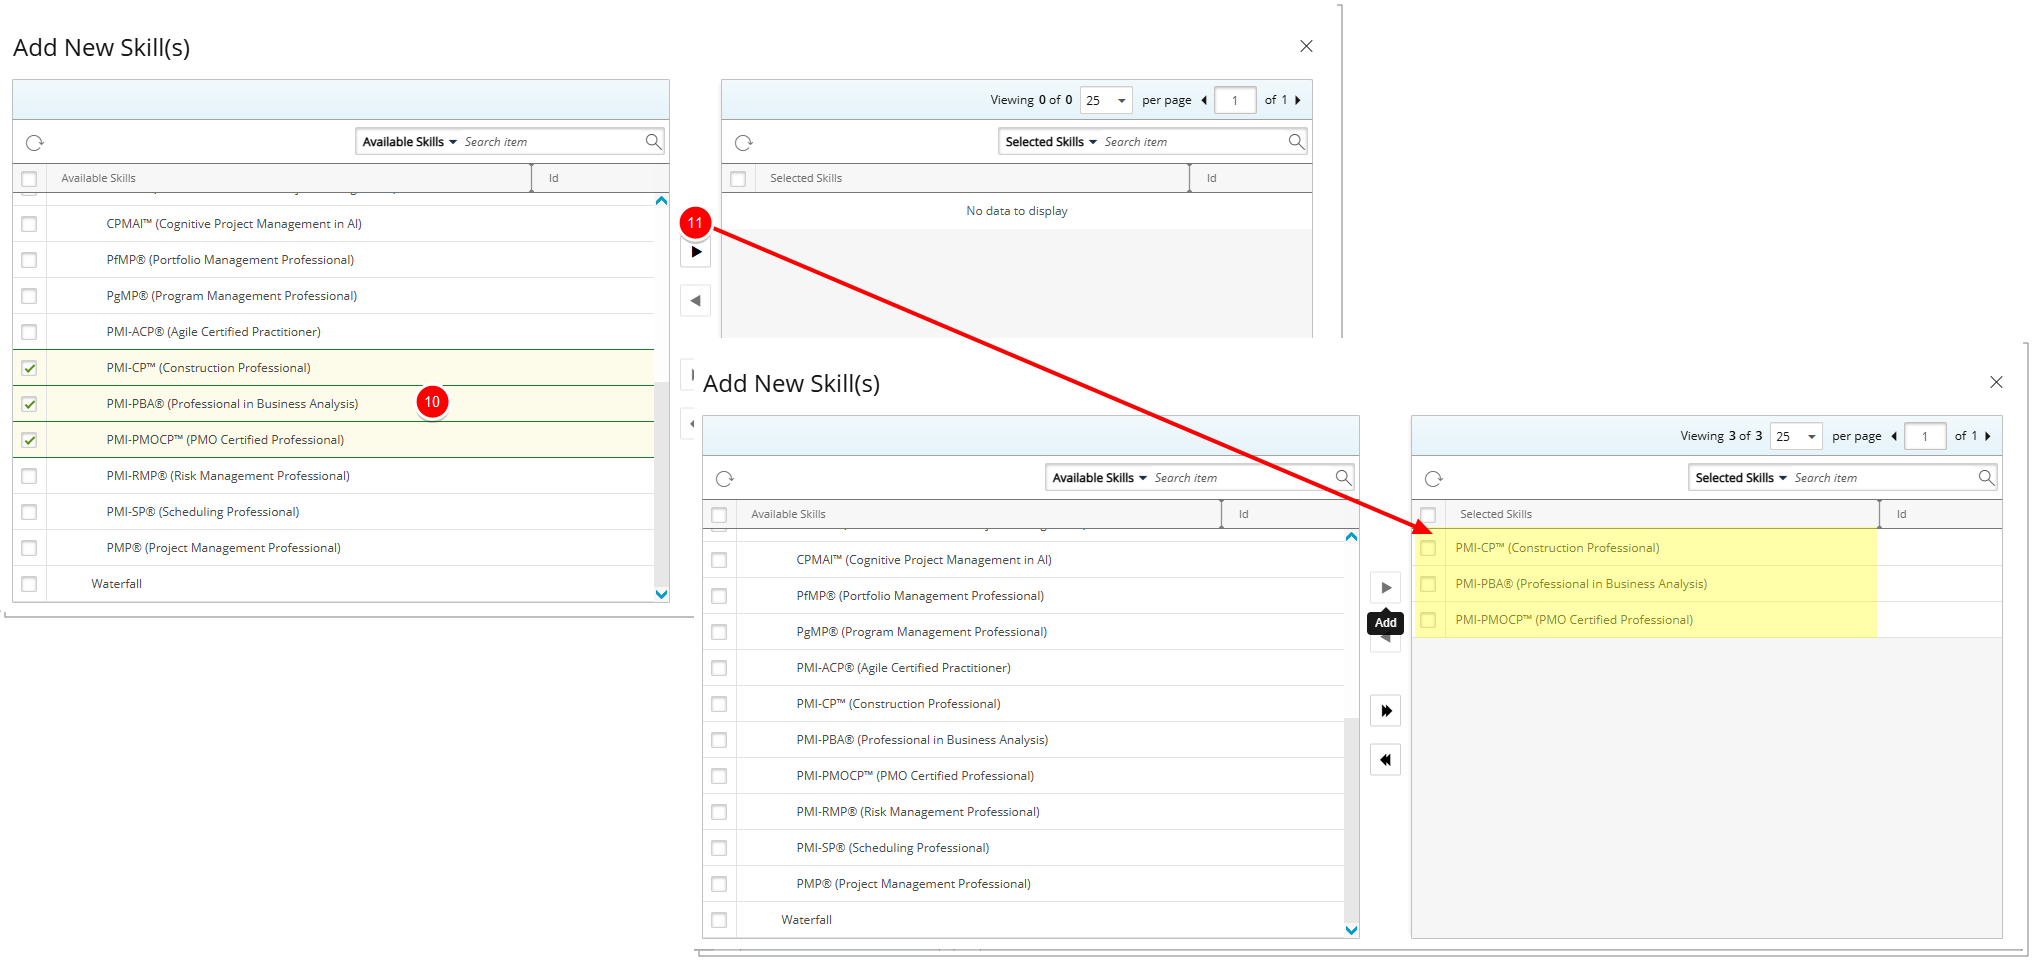Click the page number field in Viewing 0 of 0 pager

tap(1235, 100)
